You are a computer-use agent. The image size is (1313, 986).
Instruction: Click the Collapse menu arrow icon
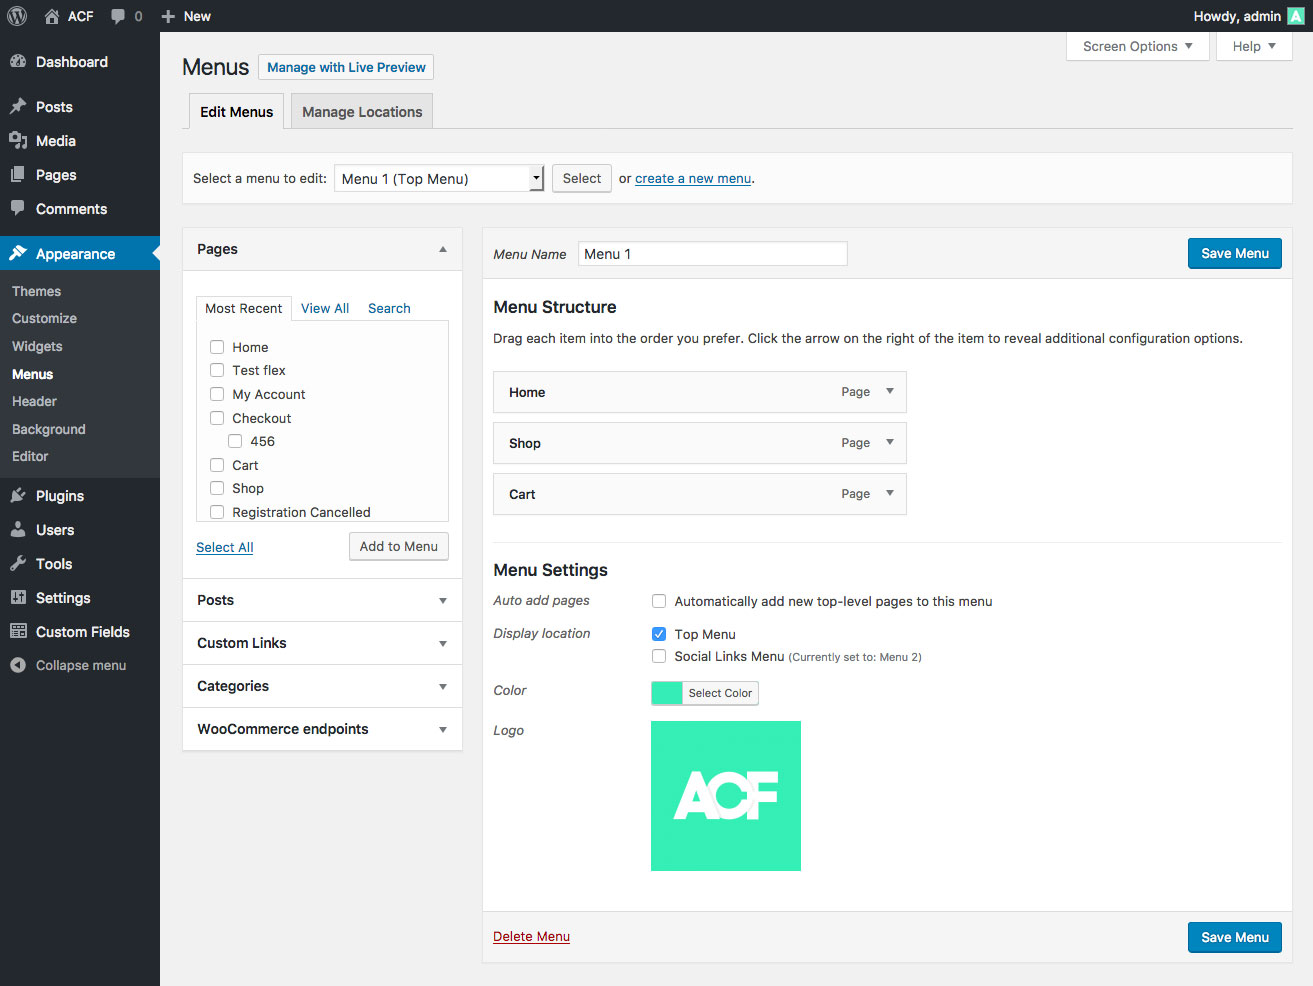[18, 666]
